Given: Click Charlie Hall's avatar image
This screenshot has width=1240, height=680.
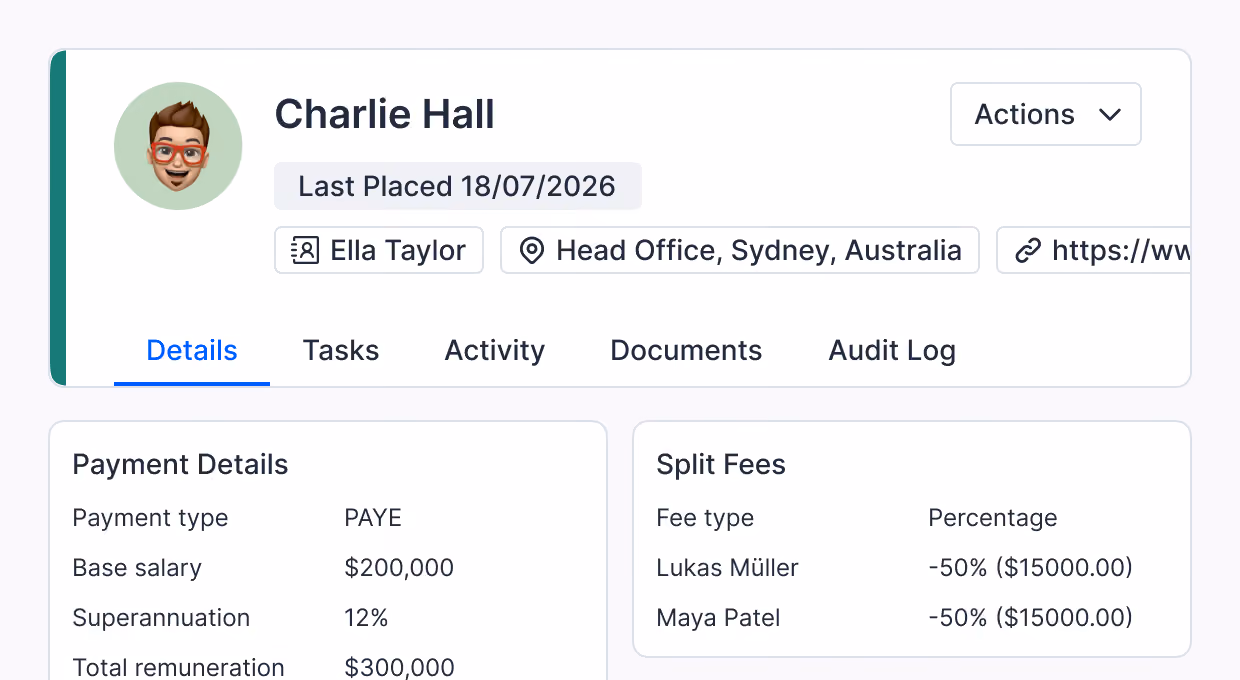Looking at the screenshot, I should click(x=178, y=146).
